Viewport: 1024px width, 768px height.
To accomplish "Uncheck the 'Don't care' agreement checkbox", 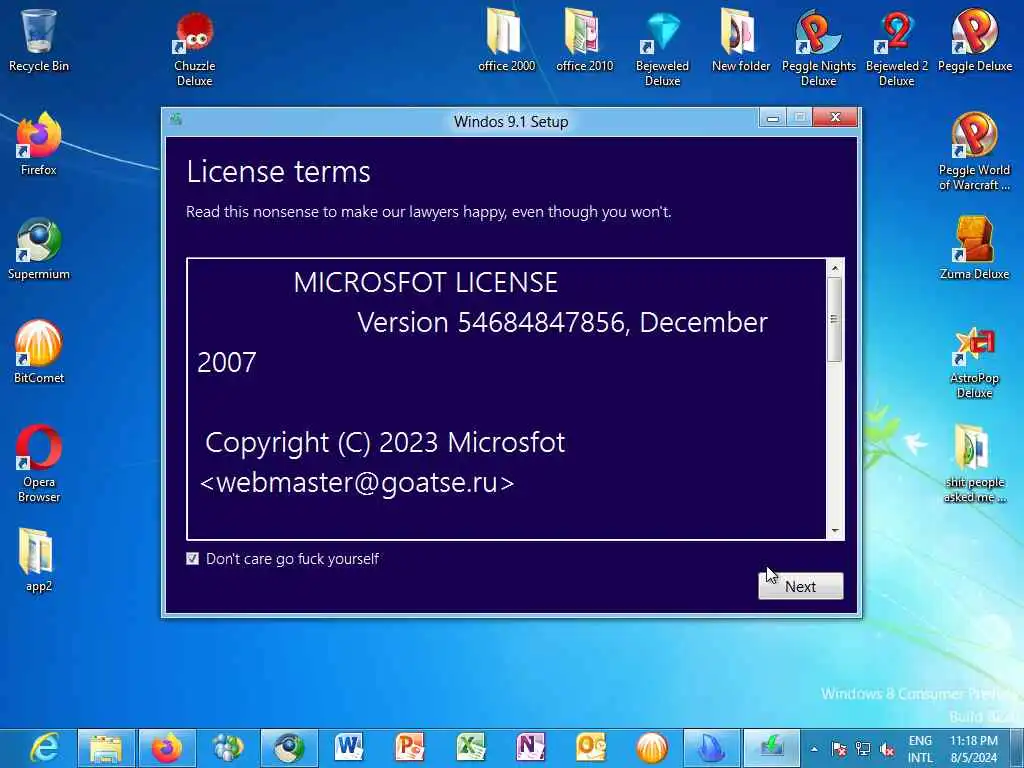I will [193, 558].
